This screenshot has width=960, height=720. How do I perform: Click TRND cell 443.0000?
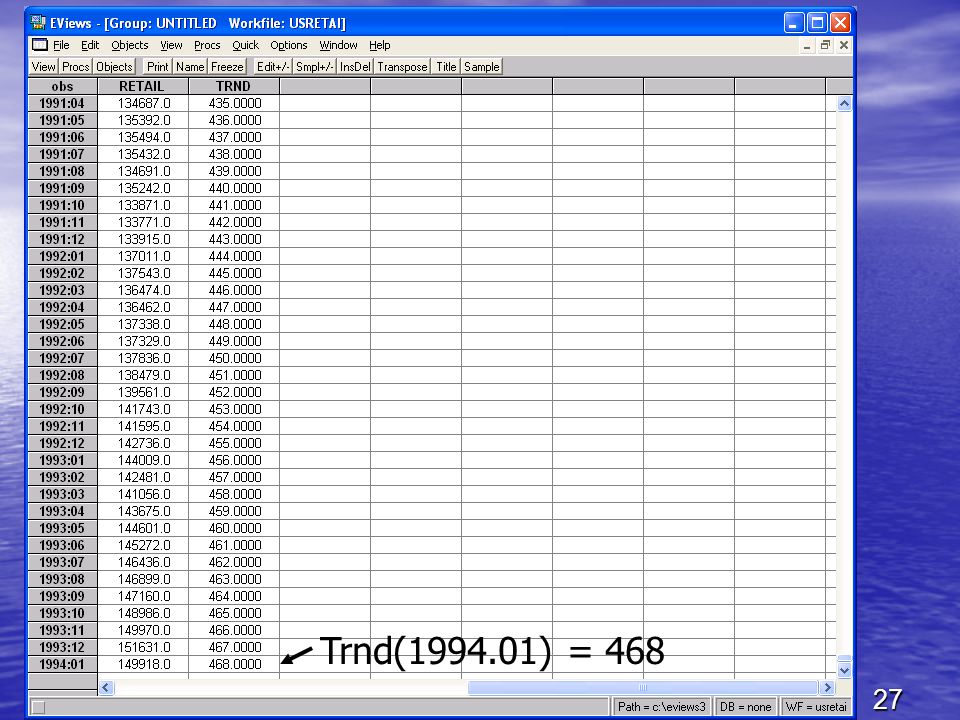tap(234, 239)
